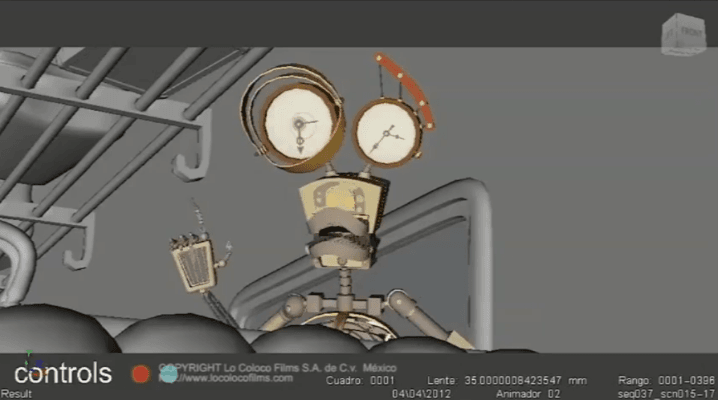This screenshot has width=718, height=400.
Task: Click the 'Result' label in the corner
Action: [16, 394]
